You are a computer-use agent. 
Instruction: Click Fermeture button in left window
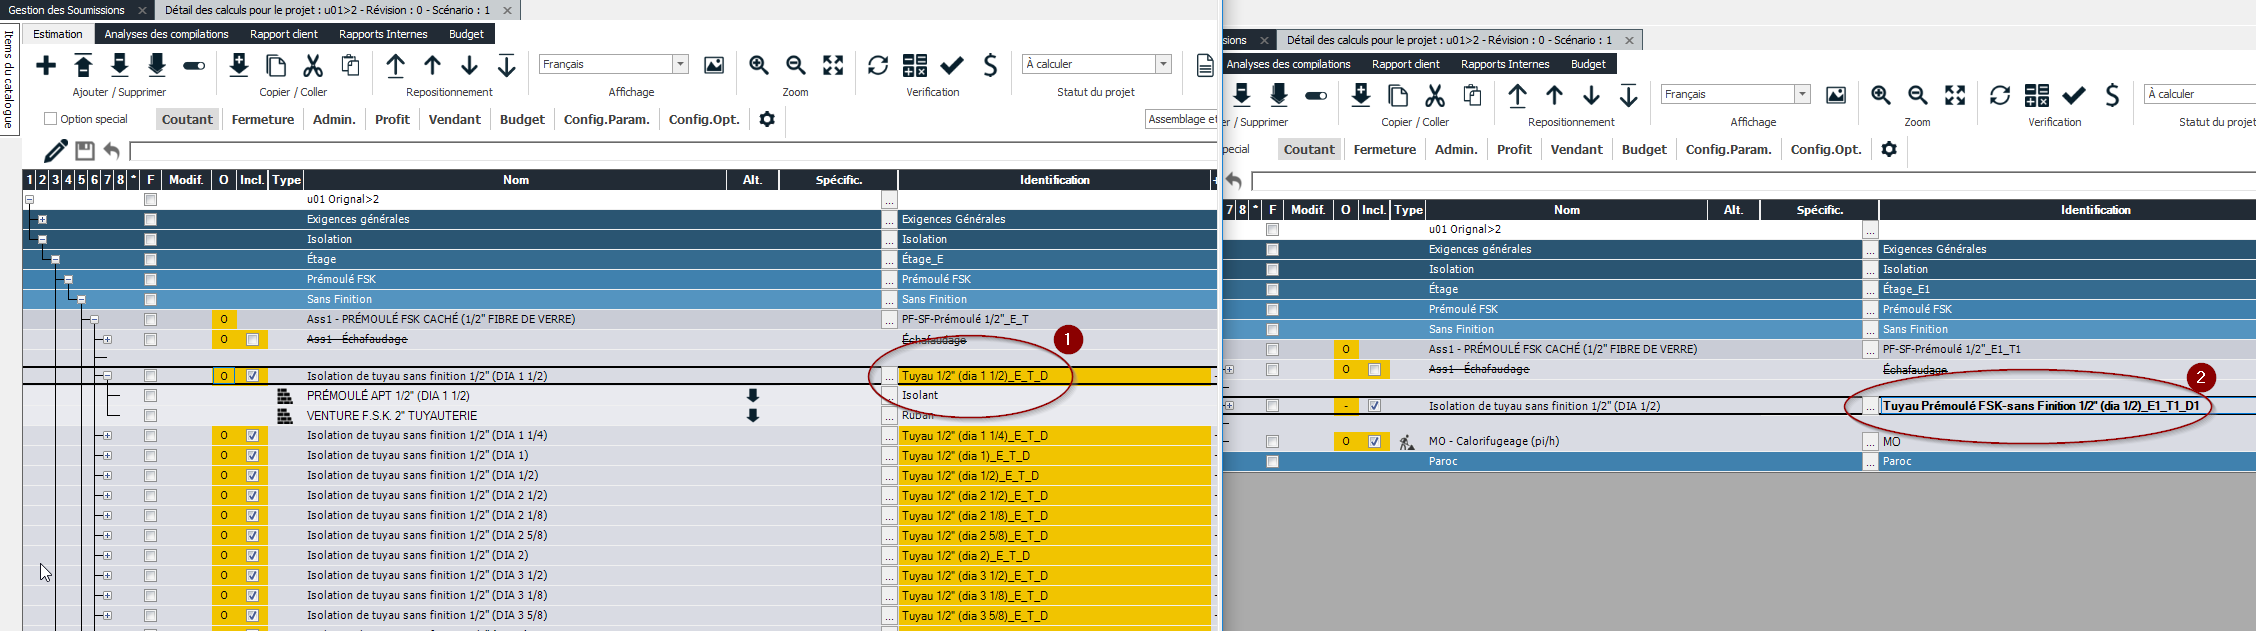coord(263,119)
